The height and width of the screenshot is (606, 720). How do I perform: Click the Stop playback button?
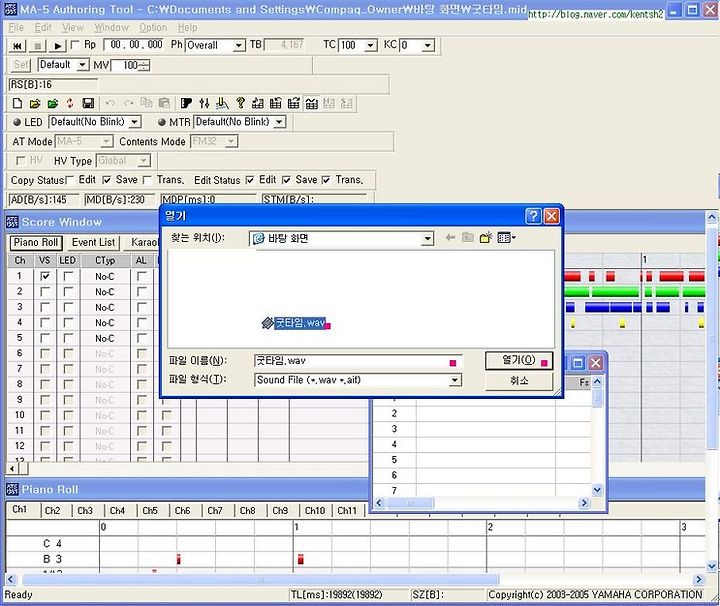click(38, 46)
